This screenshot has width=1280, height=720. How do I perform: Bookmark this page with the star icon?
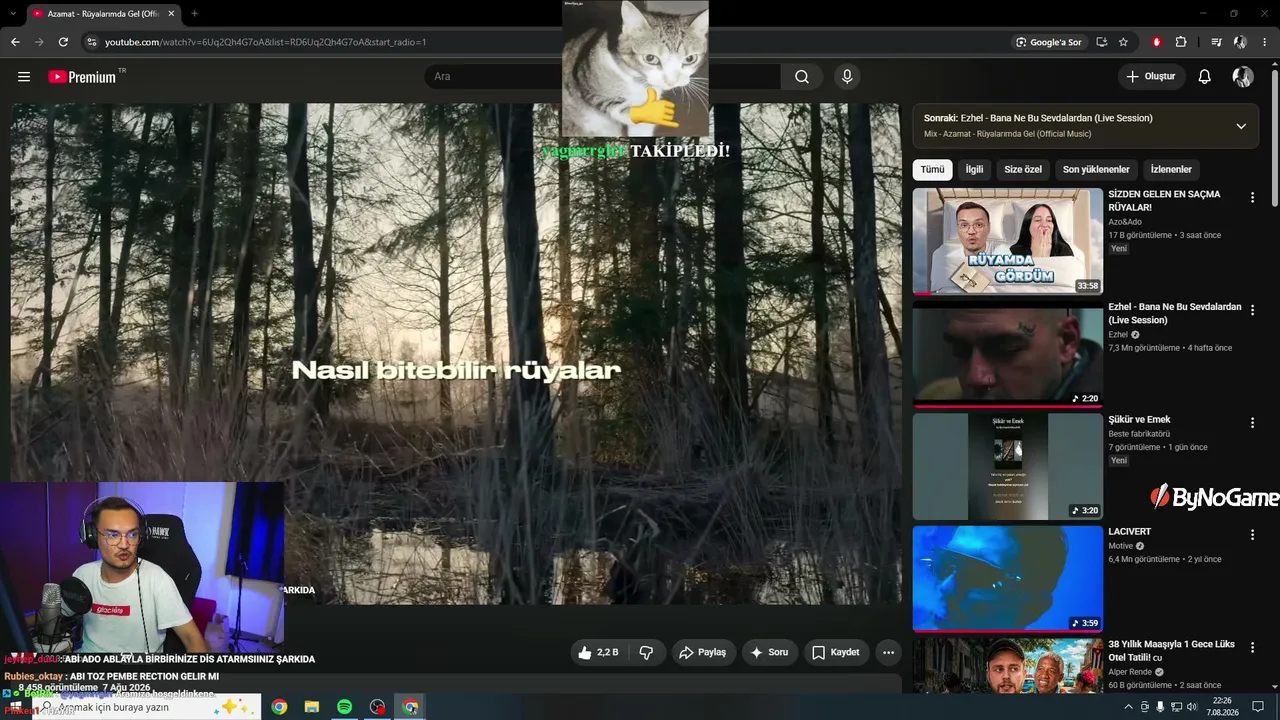click(x=1123, y=42)
